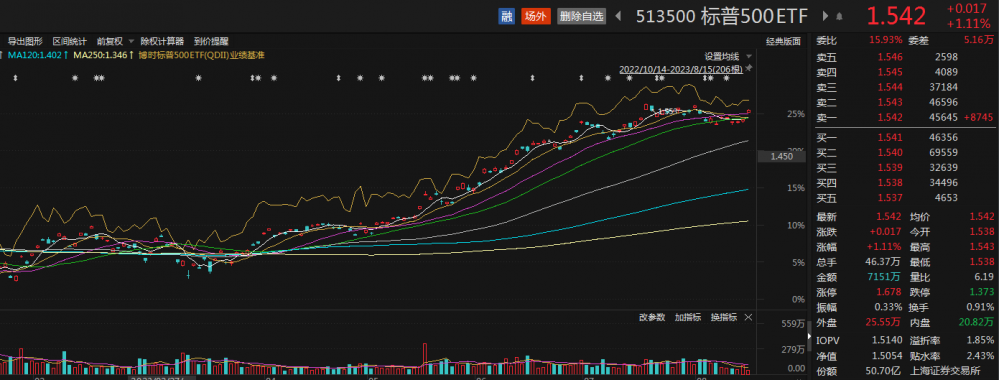Screen dimensions: 999x380
Task: Click 加指标 to add indicator
Action: click(688, 317)
